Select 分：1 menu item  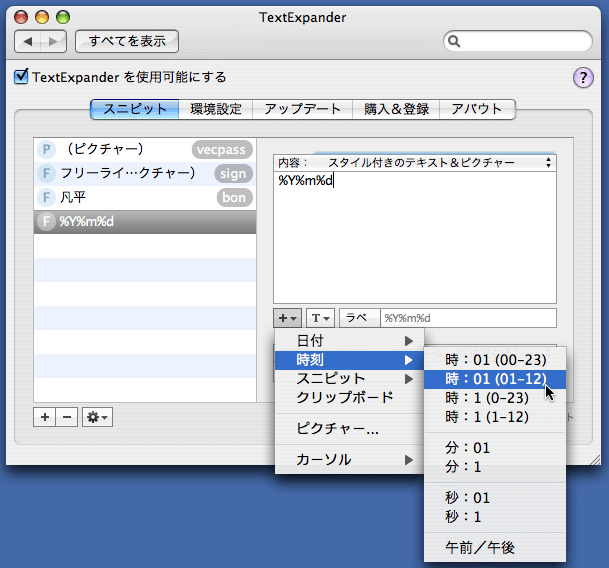coord(495,467)
